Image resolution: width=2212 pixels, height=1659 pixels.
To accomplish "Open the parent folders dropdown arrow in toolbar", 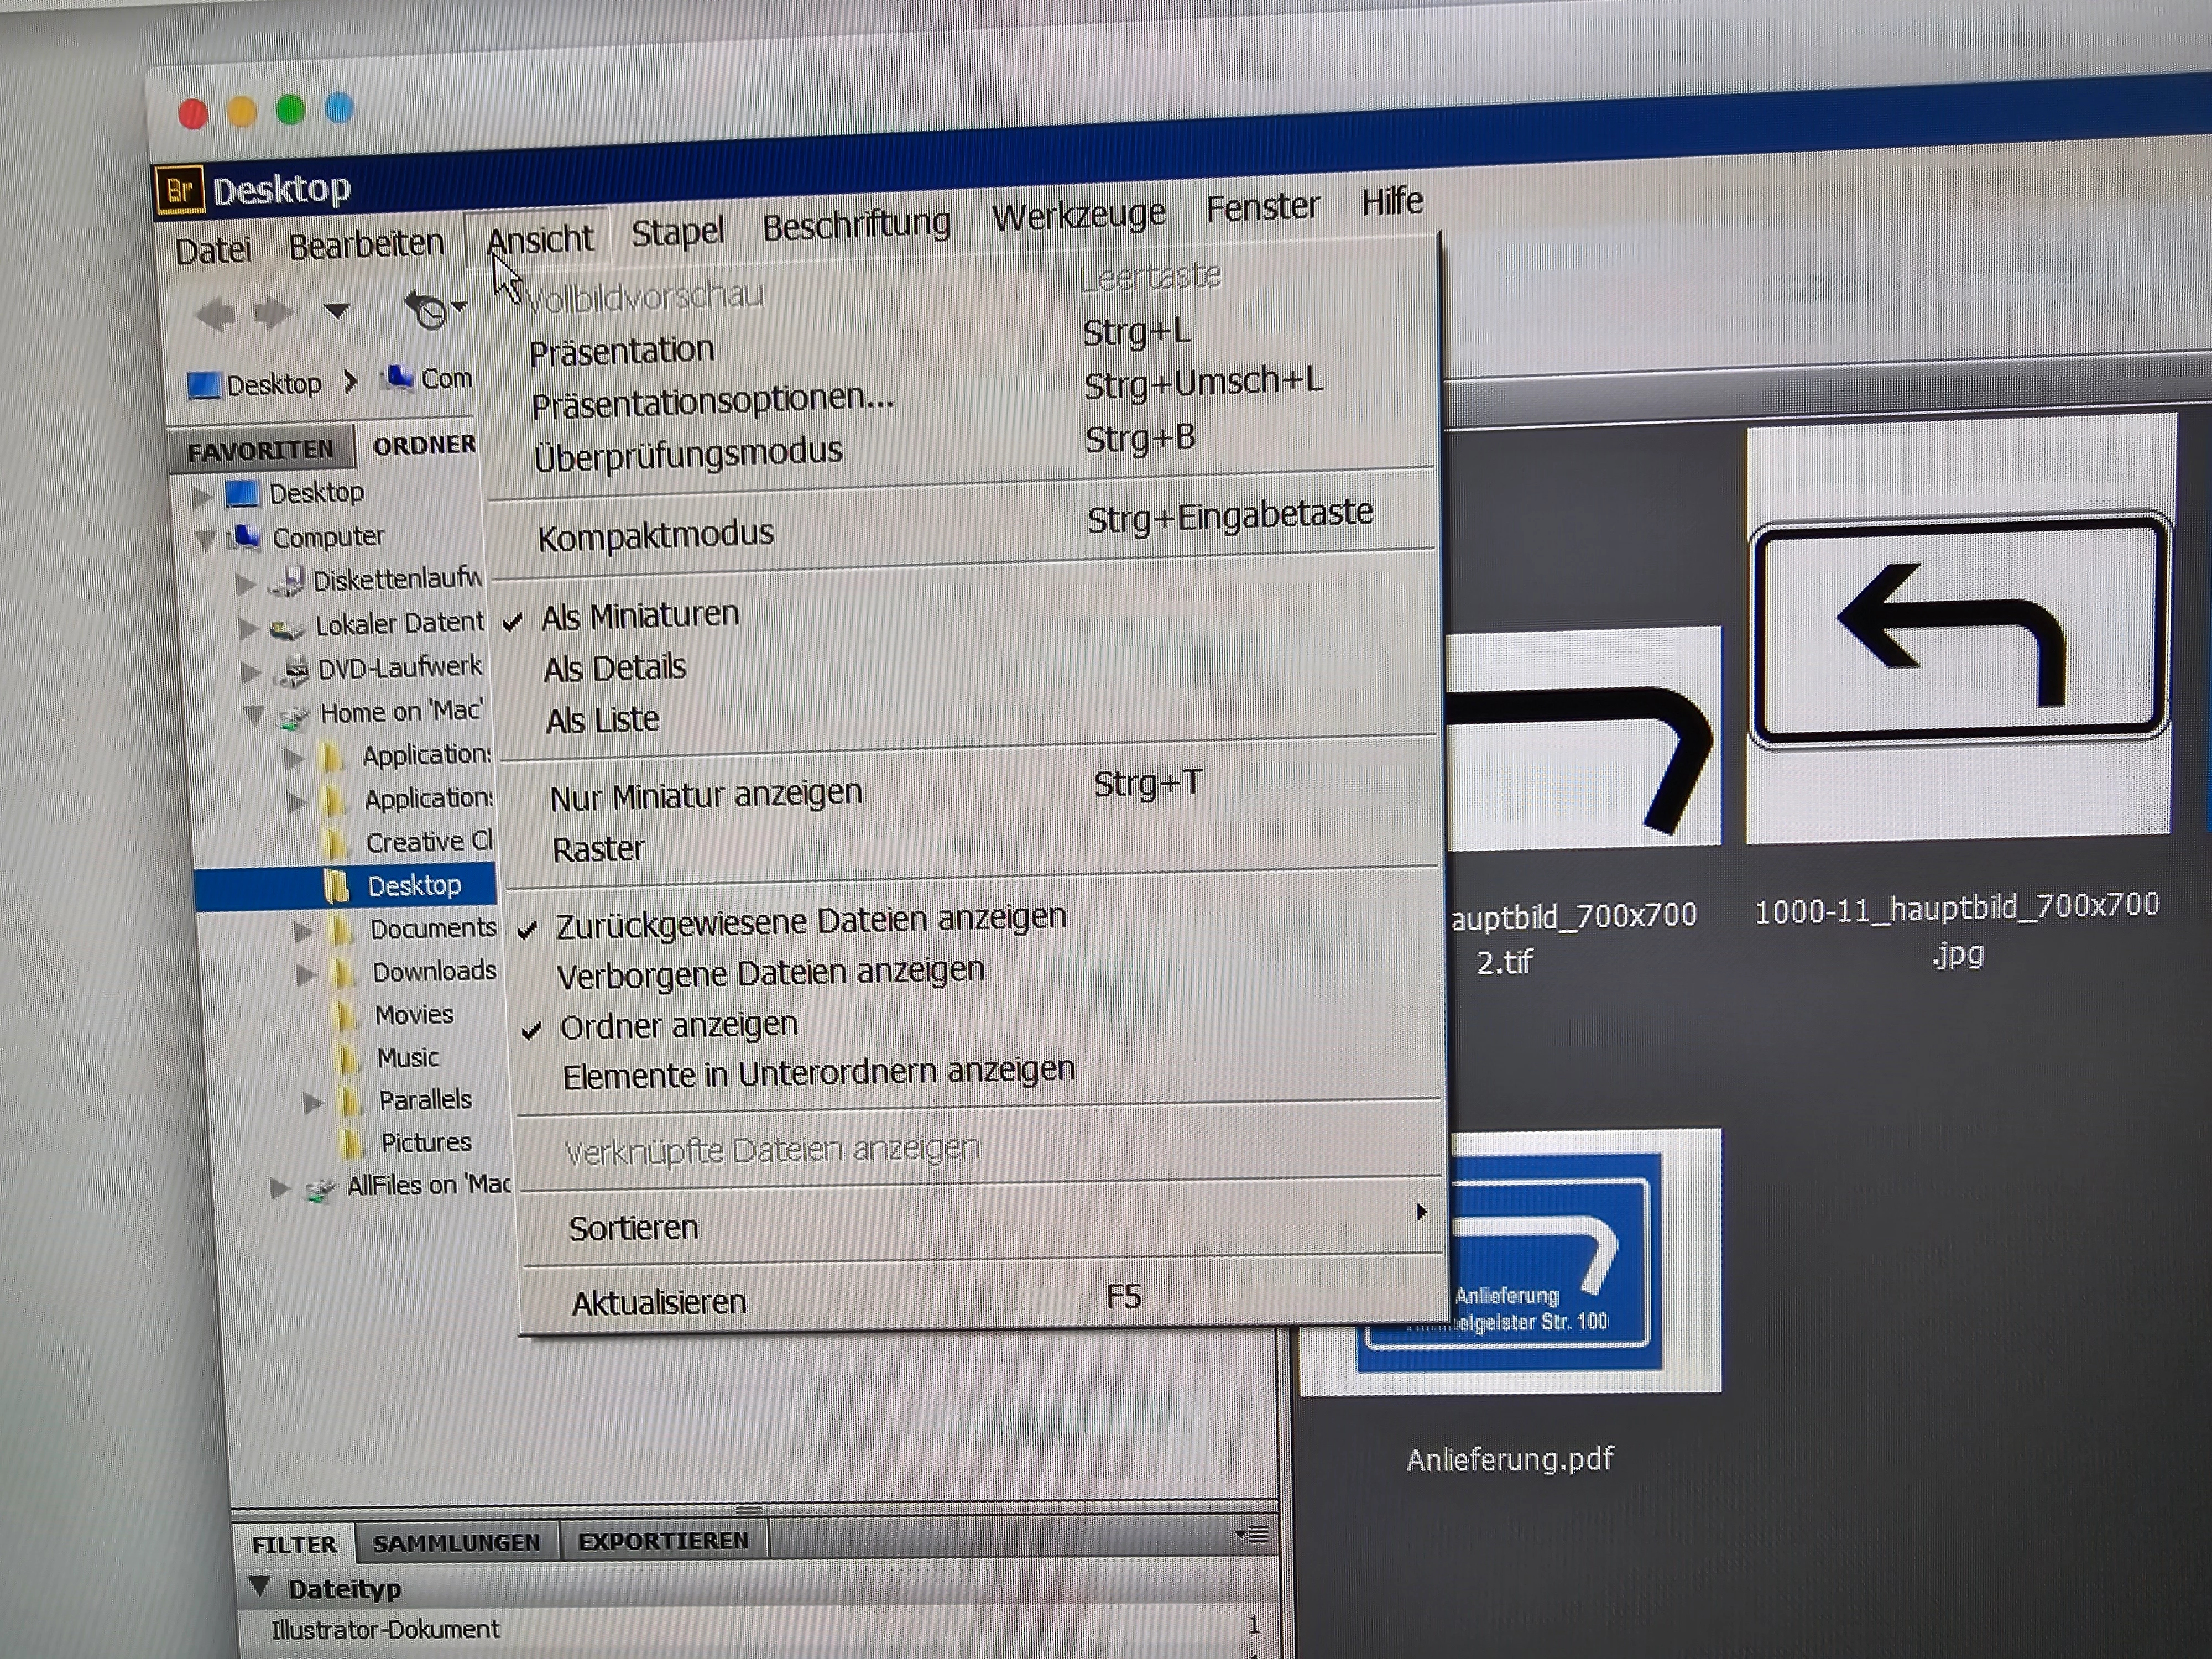I will (337, 311).
